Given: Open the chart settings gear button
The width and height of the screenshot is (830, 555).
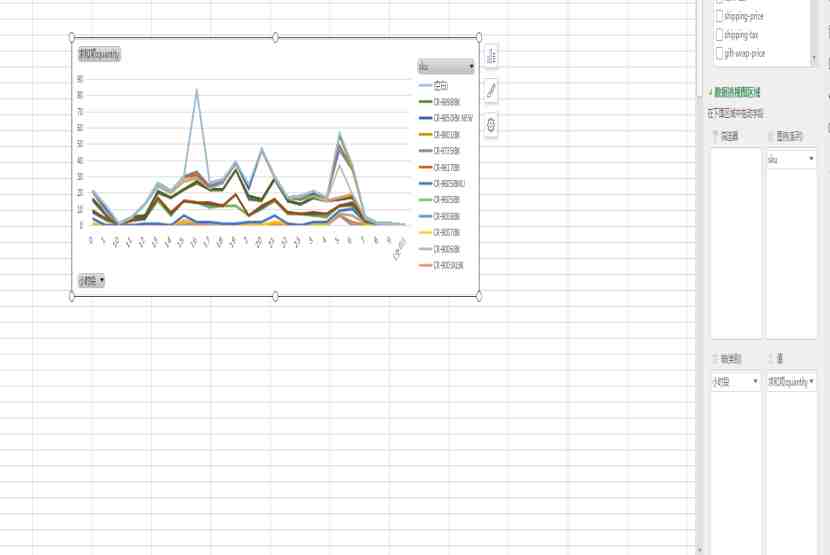Looking at the screenshot, I should [x=491, y=125].
